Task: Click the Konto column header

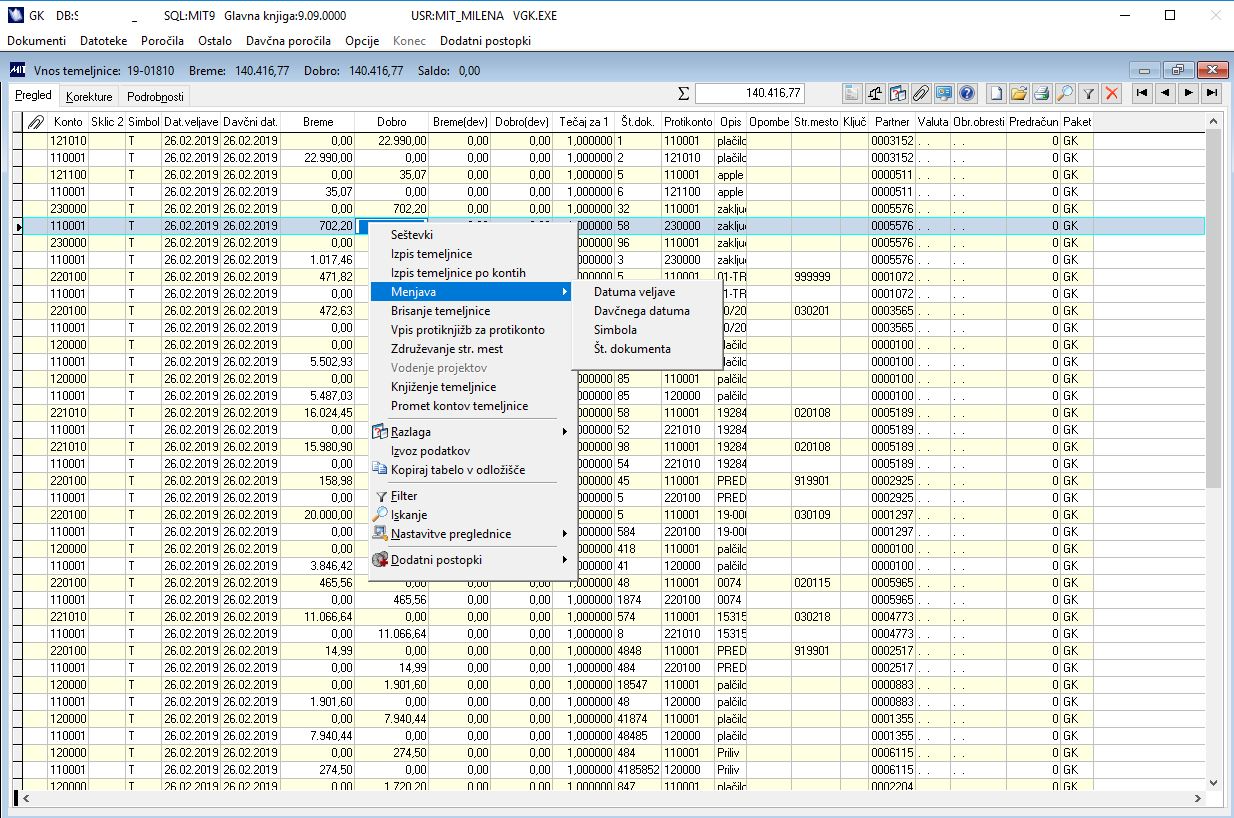Action: point(68,122)
